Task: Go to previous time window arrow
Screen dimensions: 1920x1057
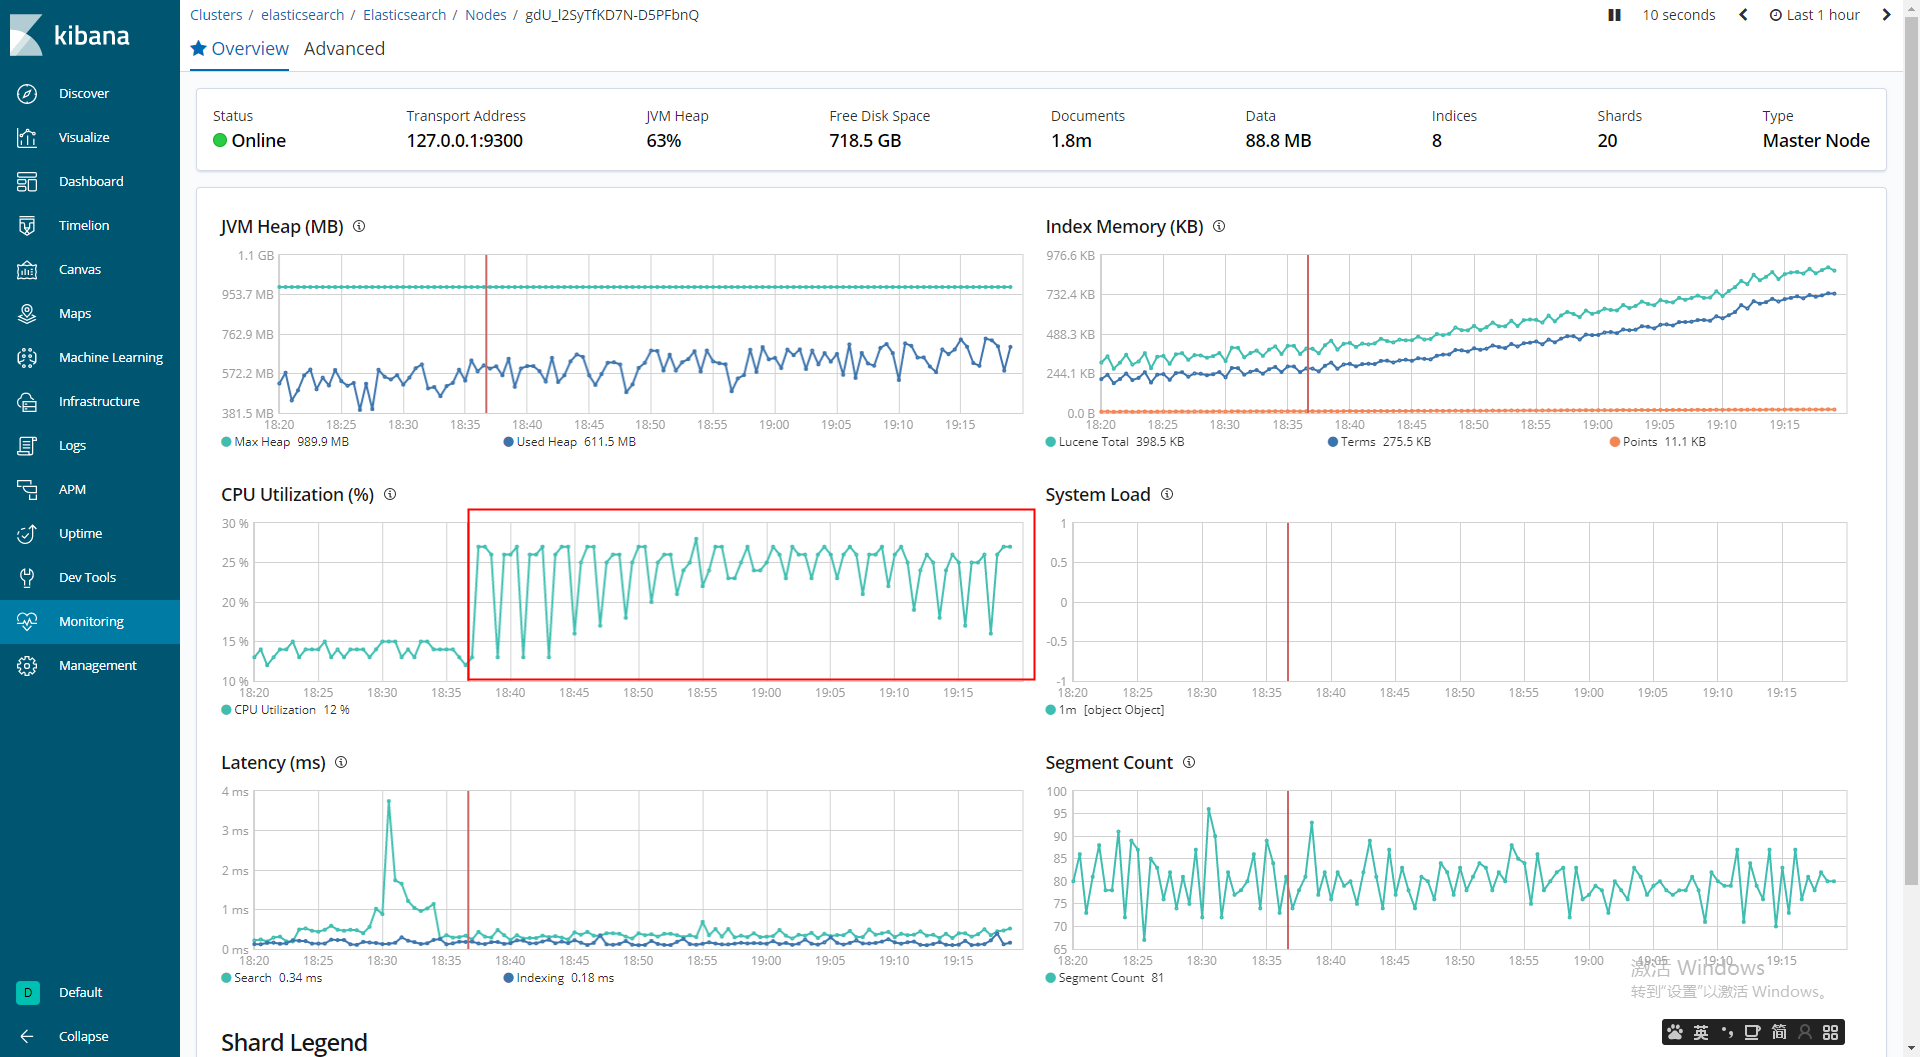Action: click(1743, 15)
